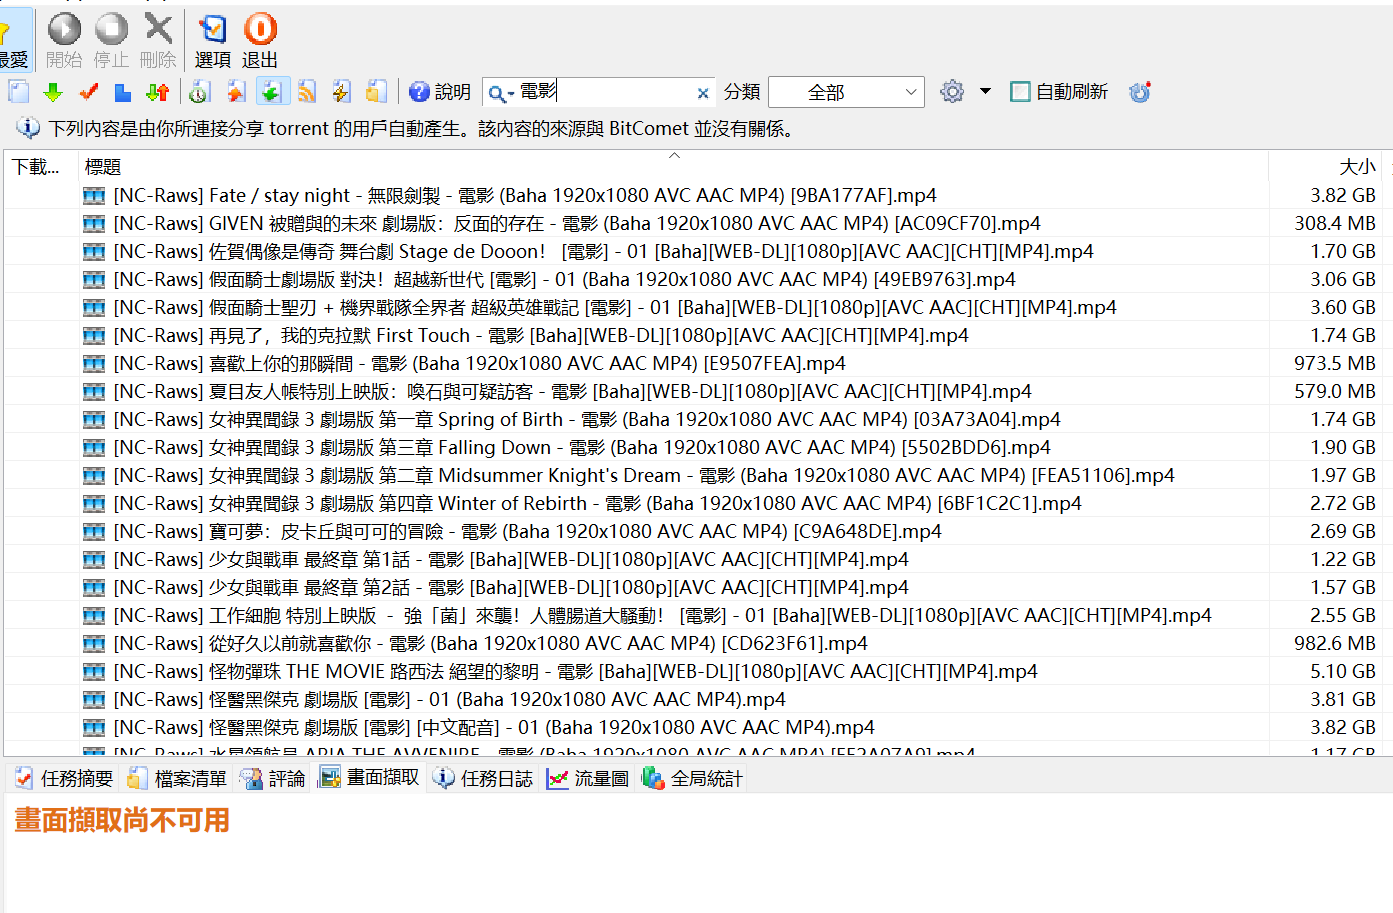Click the lightning bolt document icon
The height and width of the screenshot is (913, 1393).
pyautogui.click(x=341, y=92)
